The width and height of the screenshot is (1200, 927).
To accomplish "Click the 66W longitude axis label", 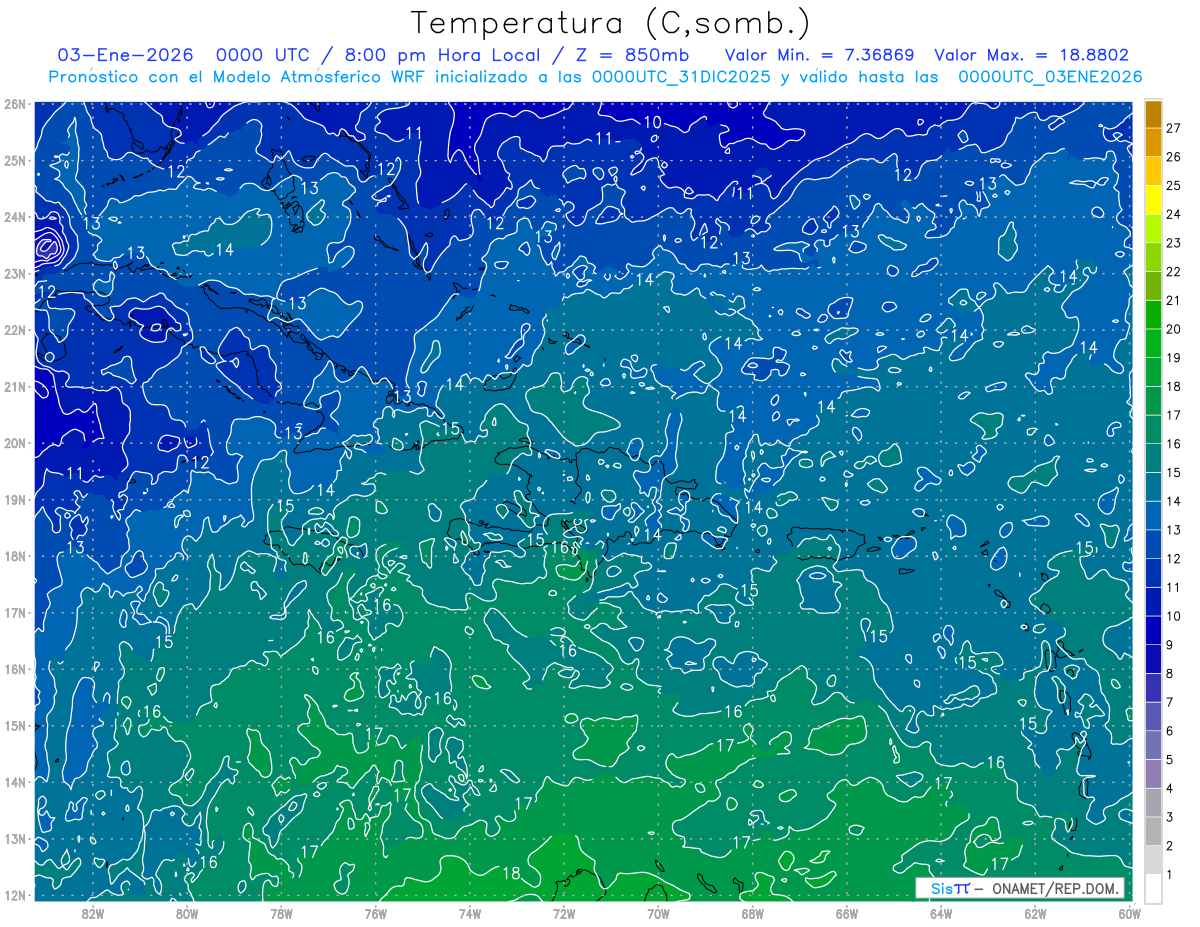I will [846, 912].
